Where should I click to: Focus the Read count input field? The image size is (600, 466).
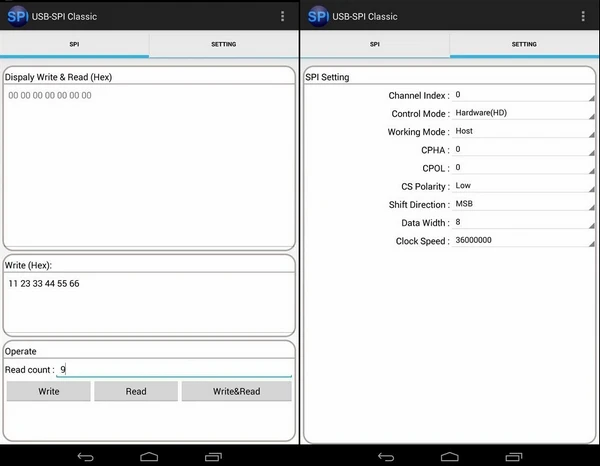point(174,370)
